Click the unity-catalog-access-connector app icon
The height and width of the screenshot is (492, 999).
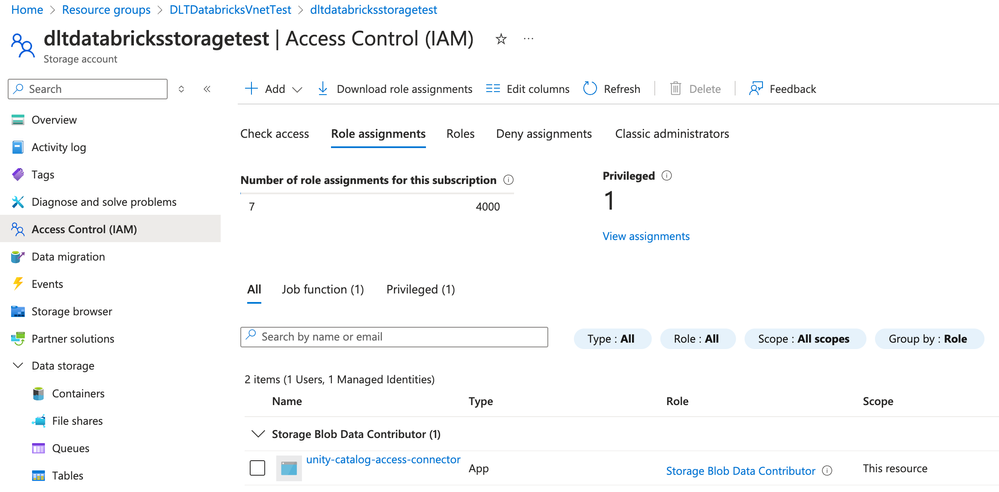coord(289,468)
